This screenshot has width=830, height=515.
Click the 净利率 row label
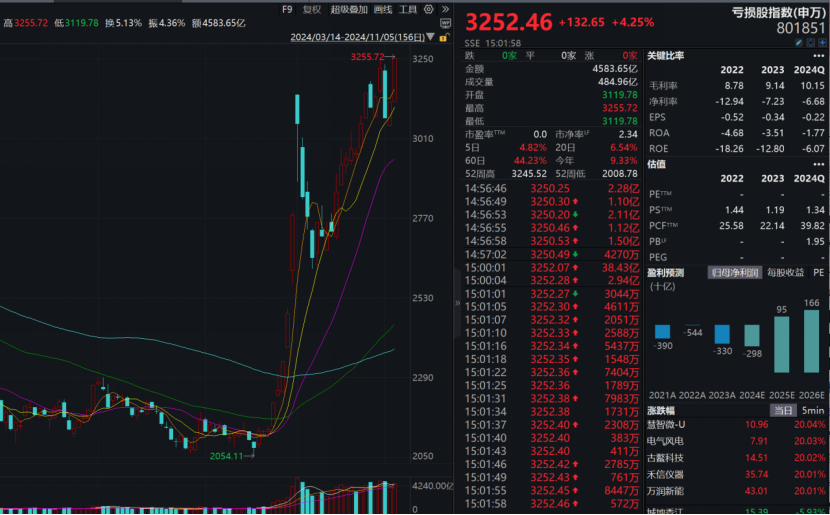point(663,102)
